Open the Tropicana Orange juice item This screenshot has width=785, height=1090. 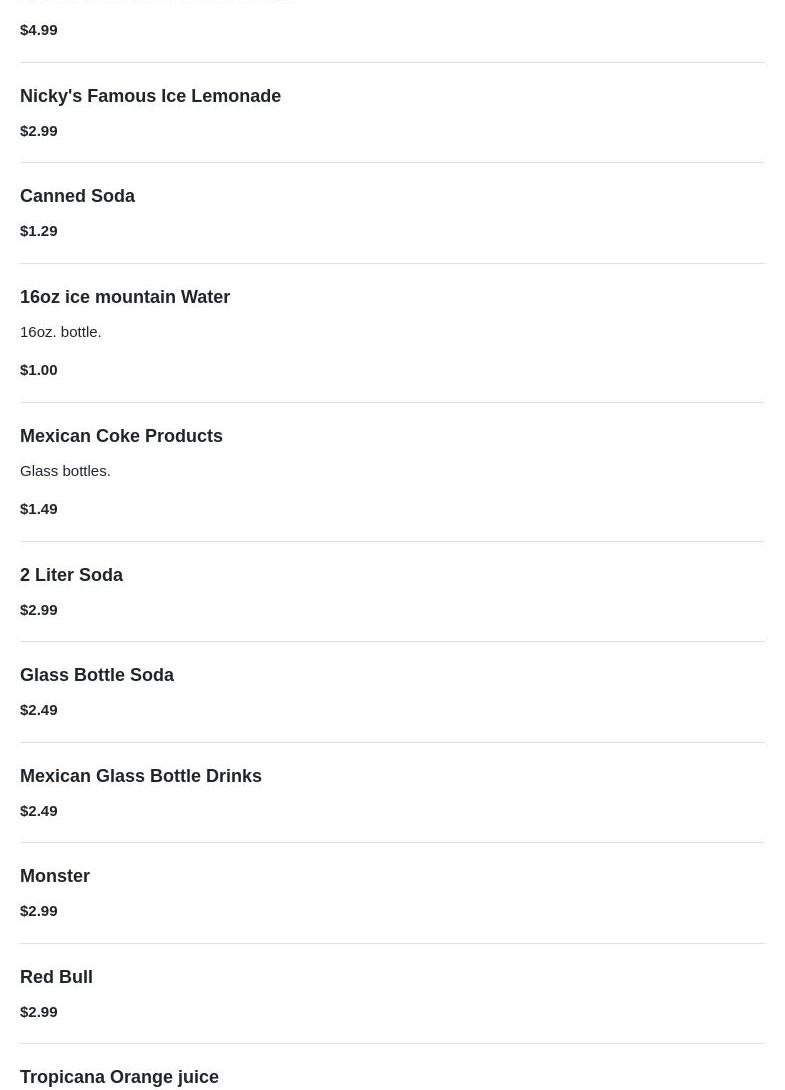point(119,1077)
